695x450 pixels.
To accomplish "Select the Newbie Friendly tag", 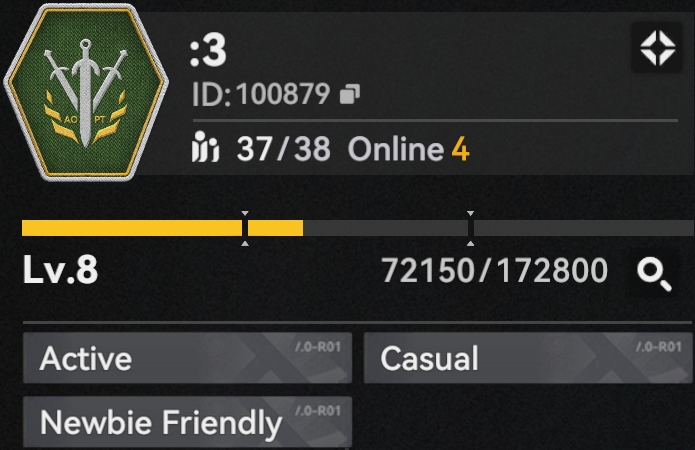I will [187, 422].
